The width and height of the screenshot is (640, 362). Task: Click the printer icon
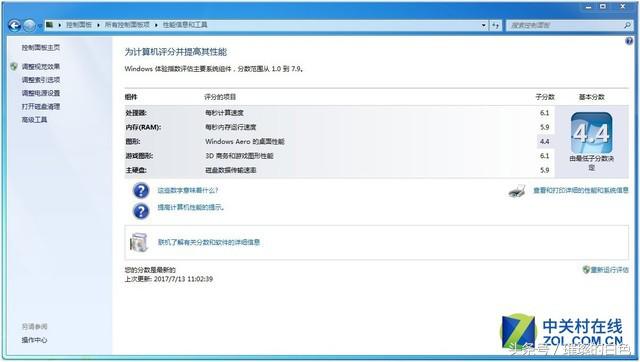[x=517, y=191]
